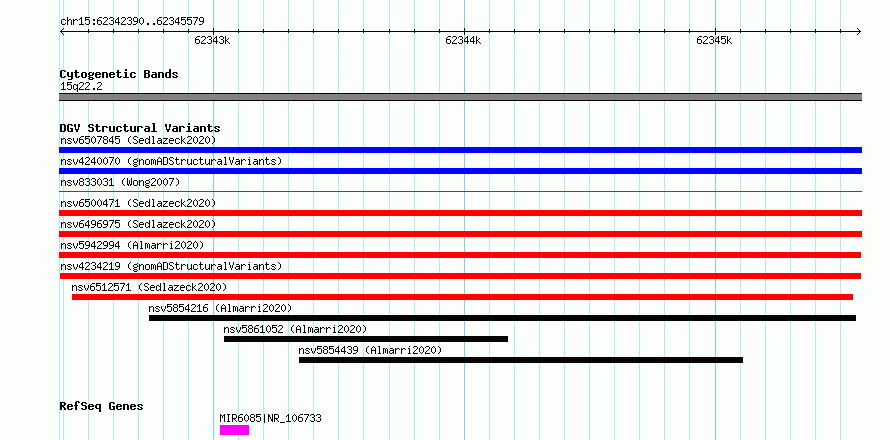Open the nsv5861052 (Almarri2020) label
Viewport: 890px width, 440px height.
tap(295, 329)
